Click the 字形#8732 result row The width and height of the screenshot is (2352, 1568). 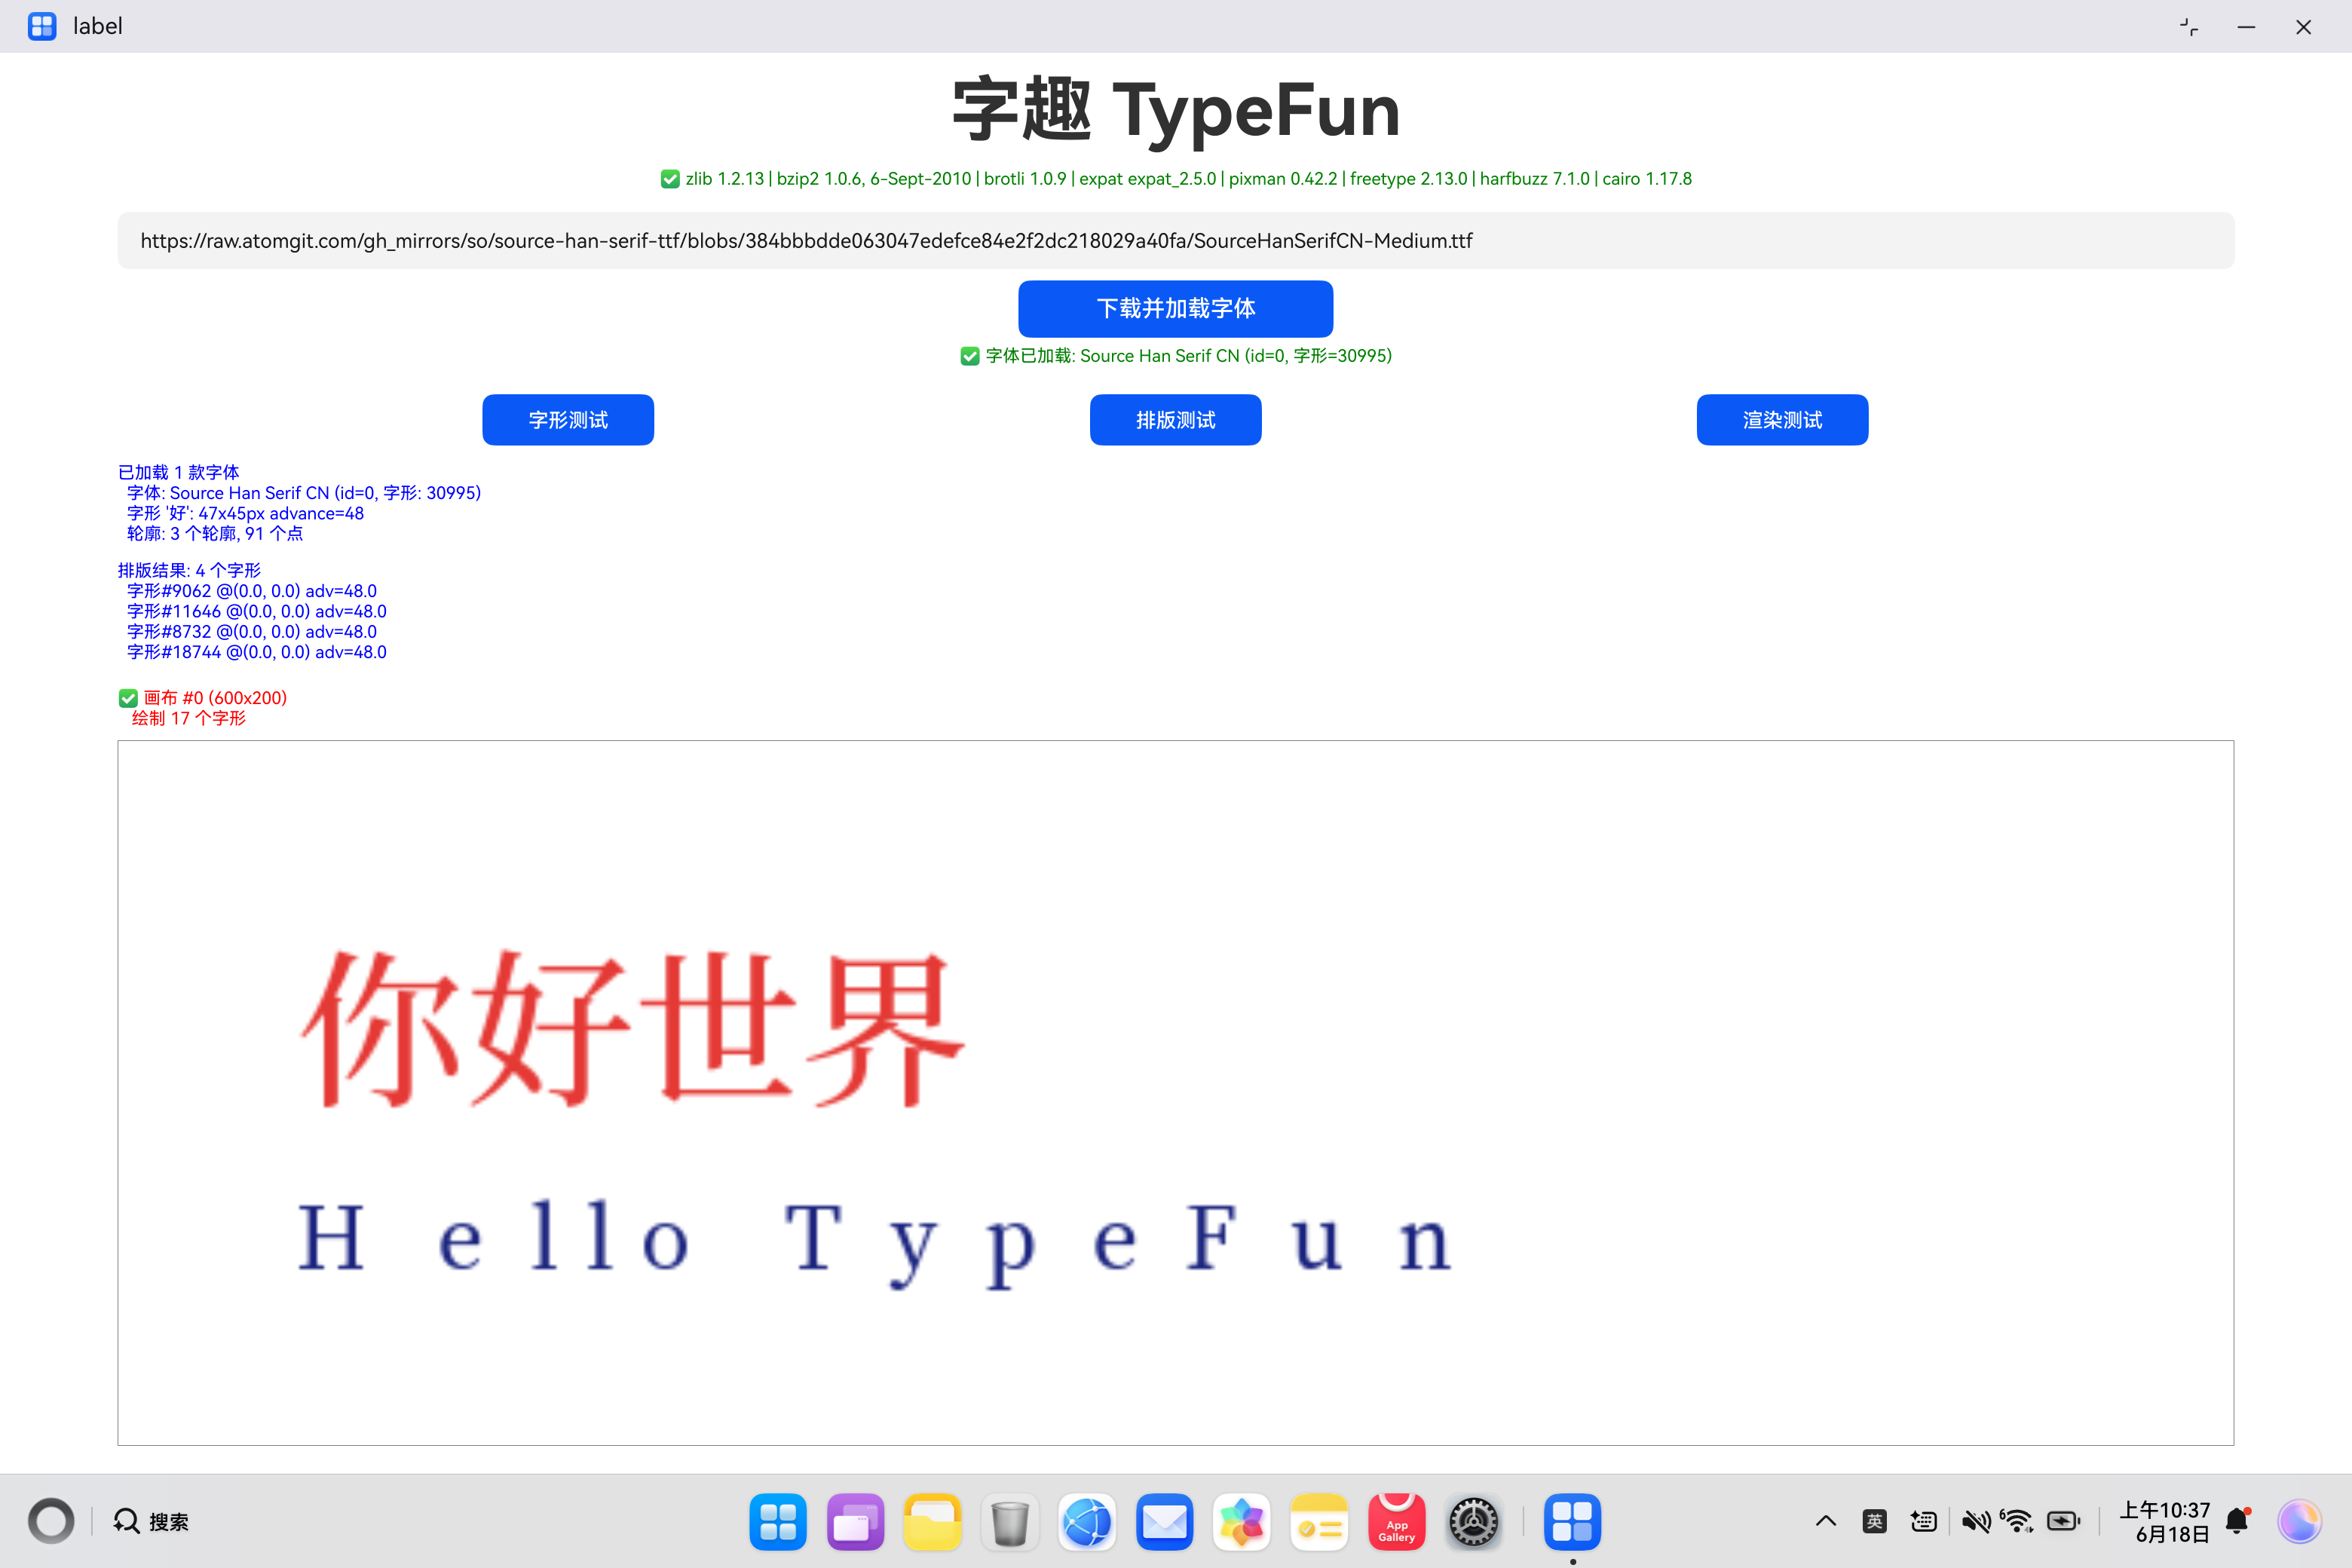coord(252,632)
